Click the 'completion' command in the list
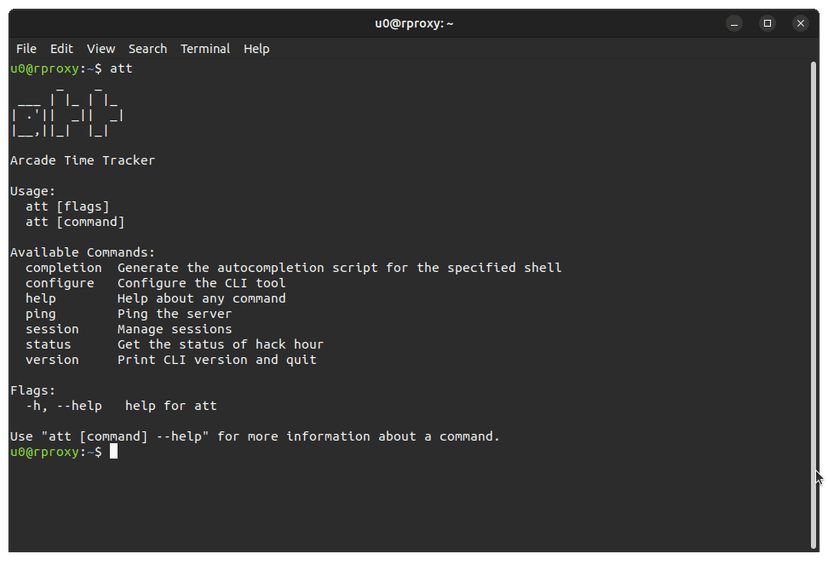 tap(63, 268)
